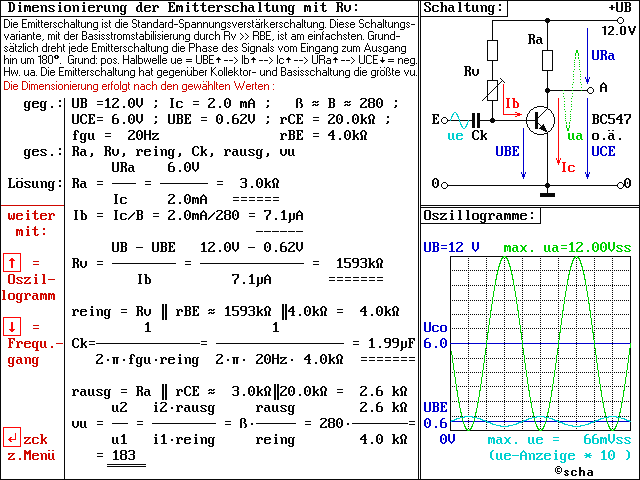The height and width of the screenshot is (480, 640).
Task: Click the 'ges.:' label
Action: click(x=43, y=151)
